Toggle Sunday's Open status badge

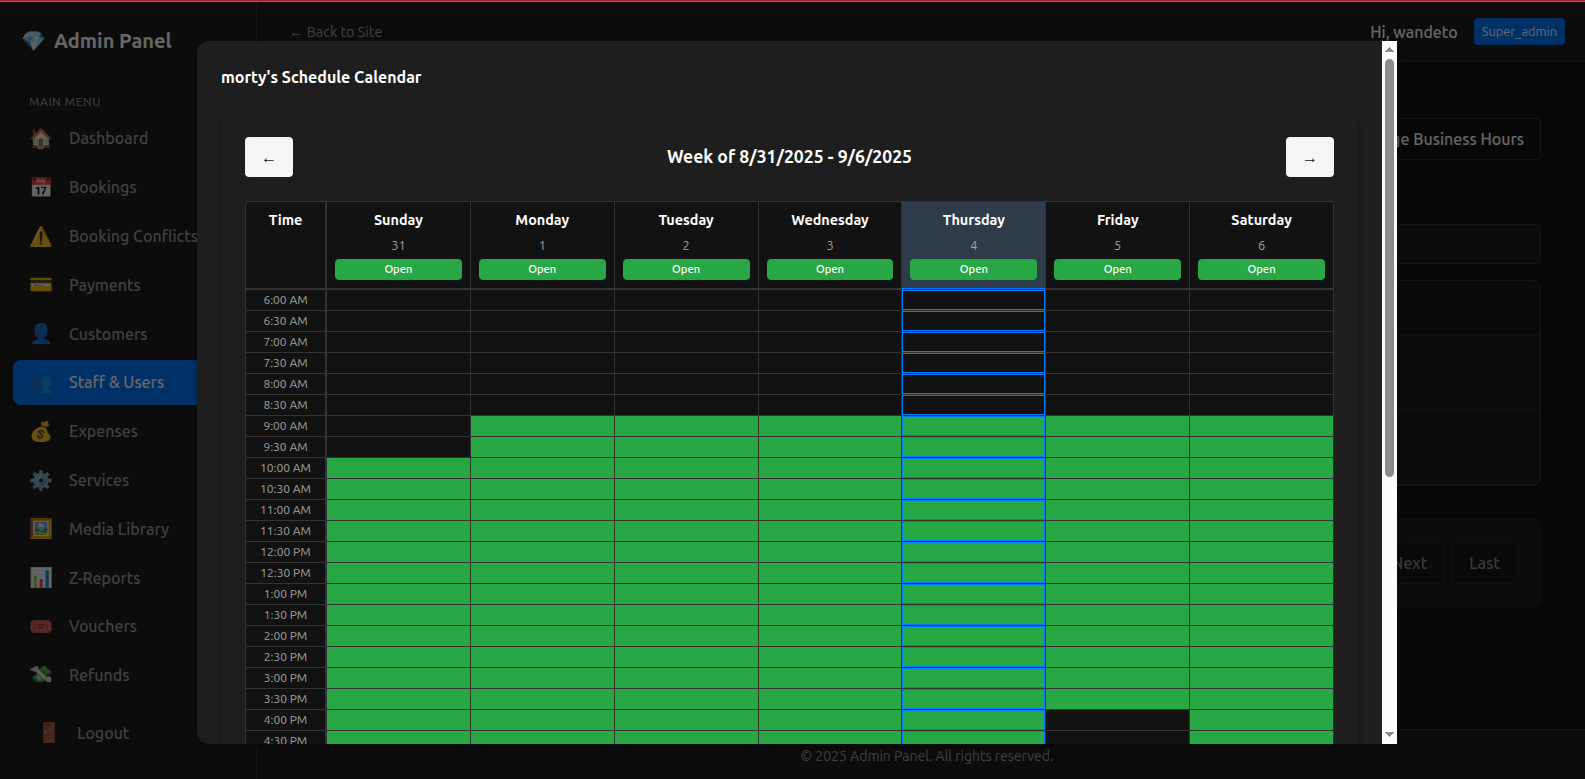(398, 270)
